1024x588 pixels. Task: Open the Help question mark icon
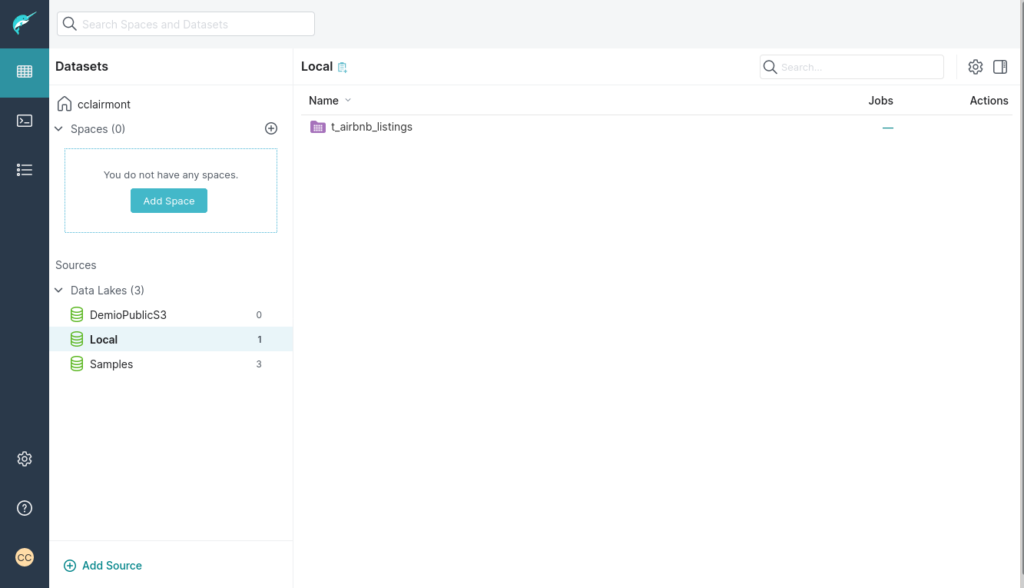[24, 508]
